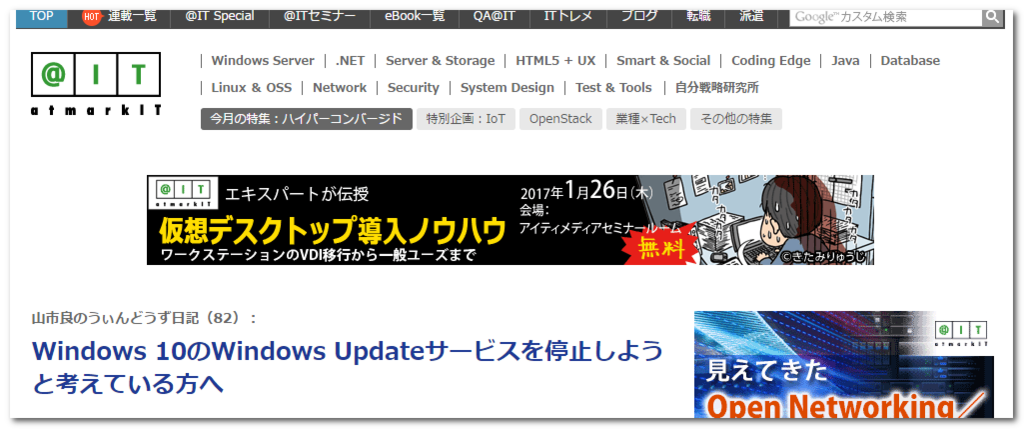Go to HTML5 + UX category
Viewport: 1024px width, 429px height.
(x=556, y=61)
